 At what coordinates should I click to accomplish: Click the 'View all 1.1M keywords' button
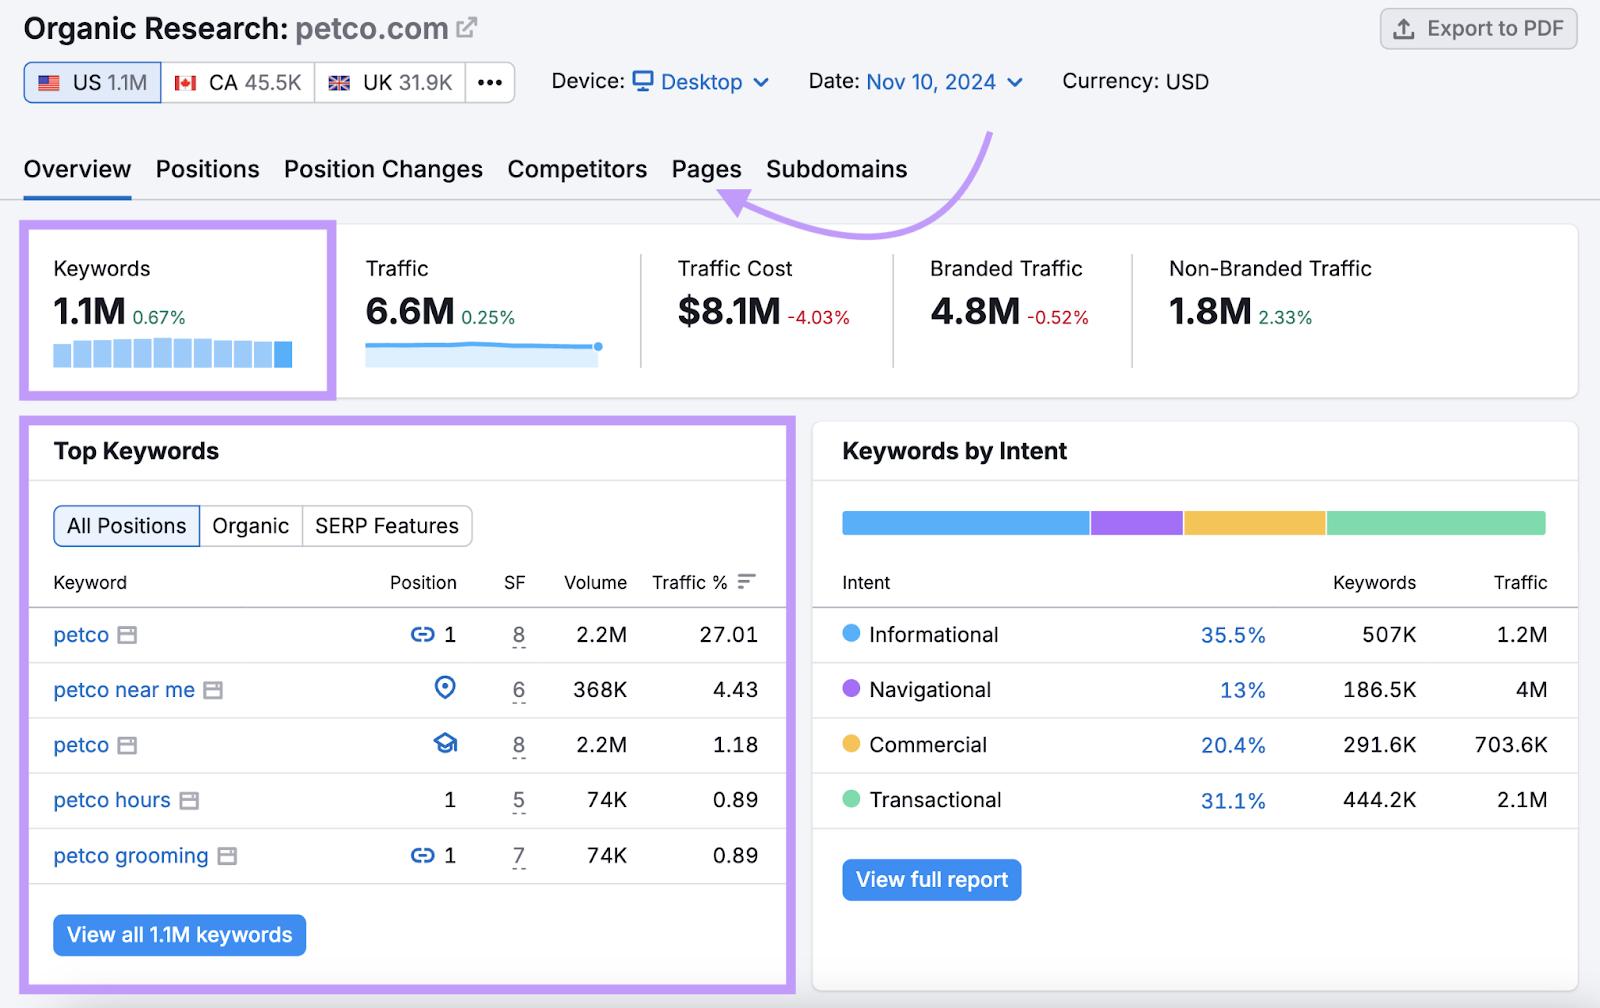(179, 934)
